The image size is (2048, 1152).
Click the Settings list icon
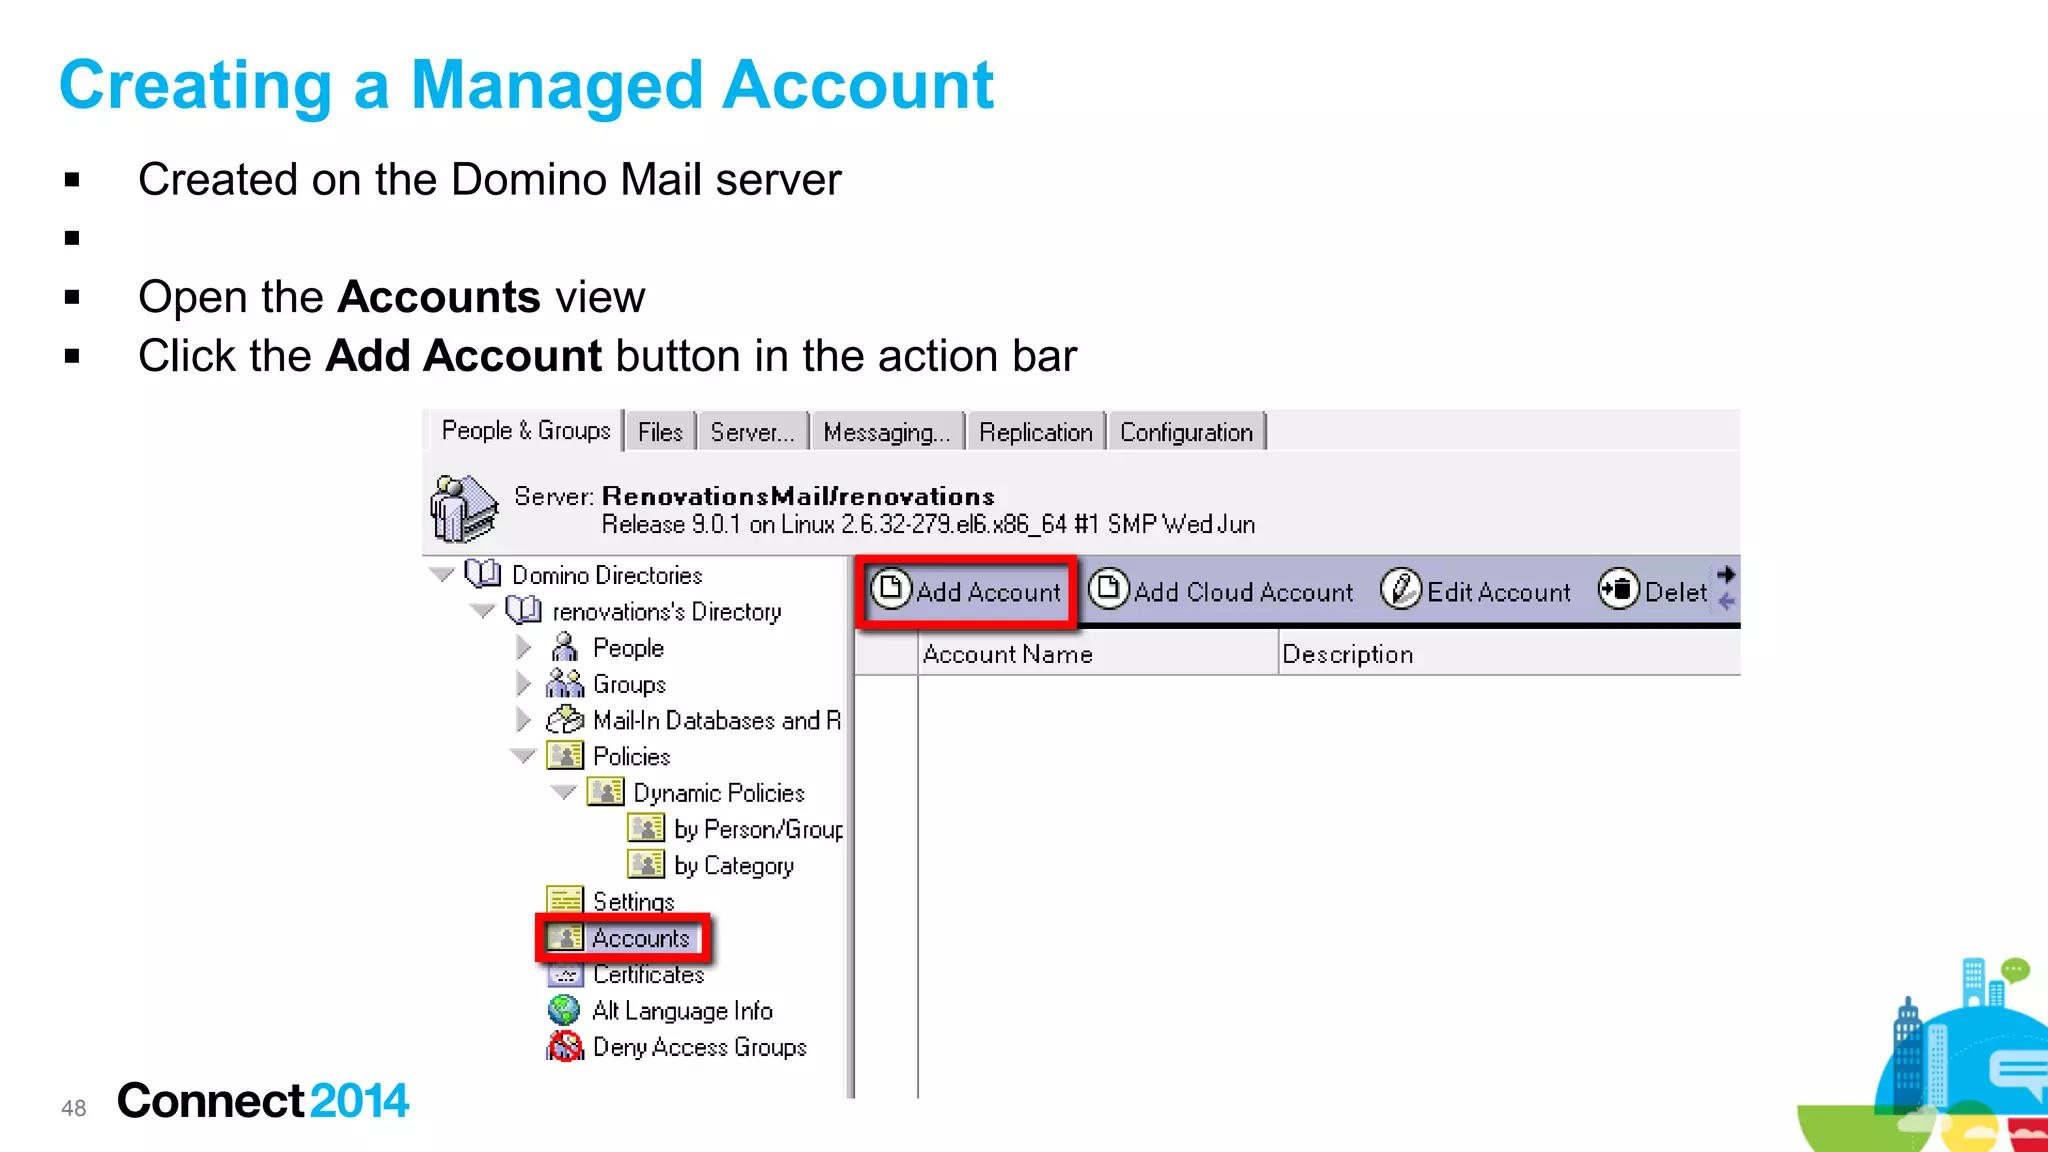[565, 900]
